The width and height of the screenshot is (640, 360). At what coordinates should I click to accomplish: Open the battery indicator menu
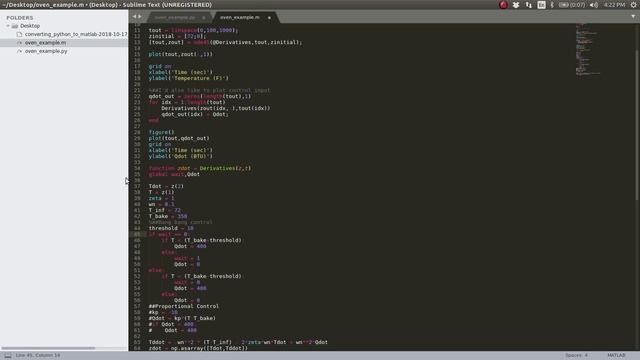point(572,5)
